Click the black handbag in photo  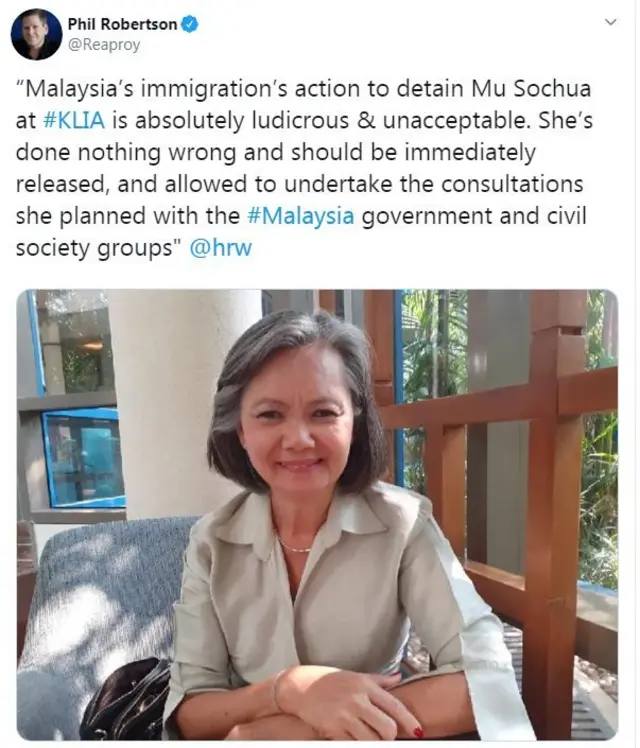tap(125, 699)
